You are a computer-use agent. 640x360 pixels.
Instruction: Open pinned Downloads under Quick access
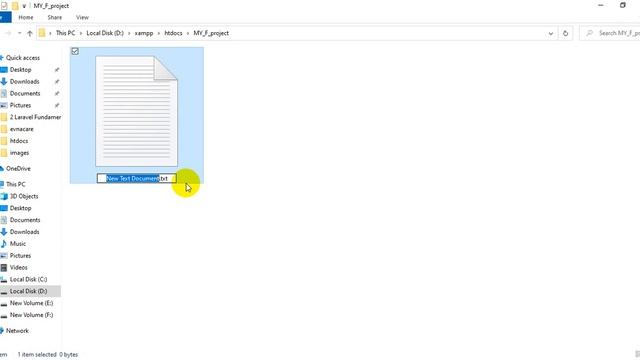tap(24, 82)
